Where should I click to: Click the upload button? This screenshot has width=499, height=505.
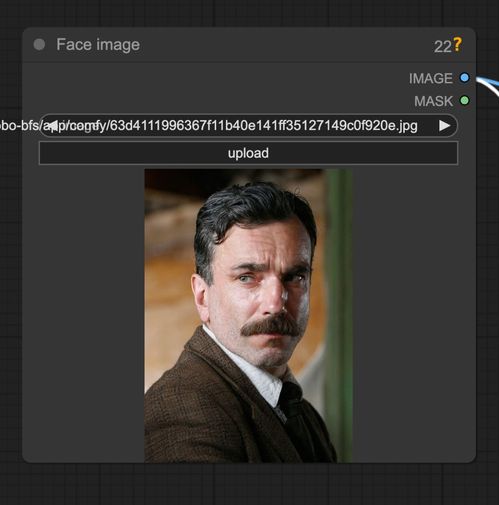[x=248, y=153]
